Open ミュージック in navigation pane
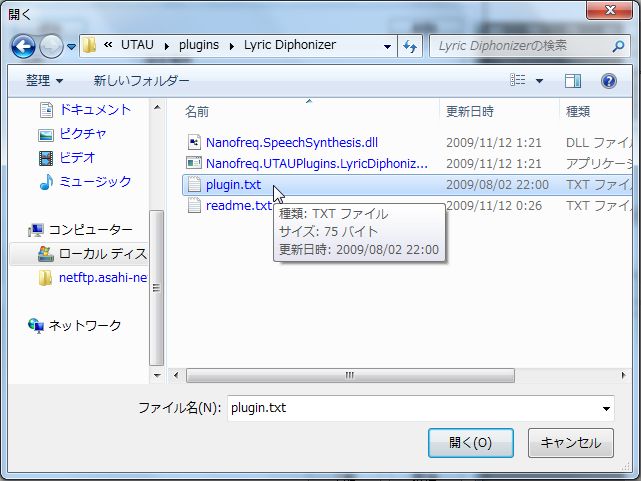Viewport: 641px width, 481px height. [95, 181]
